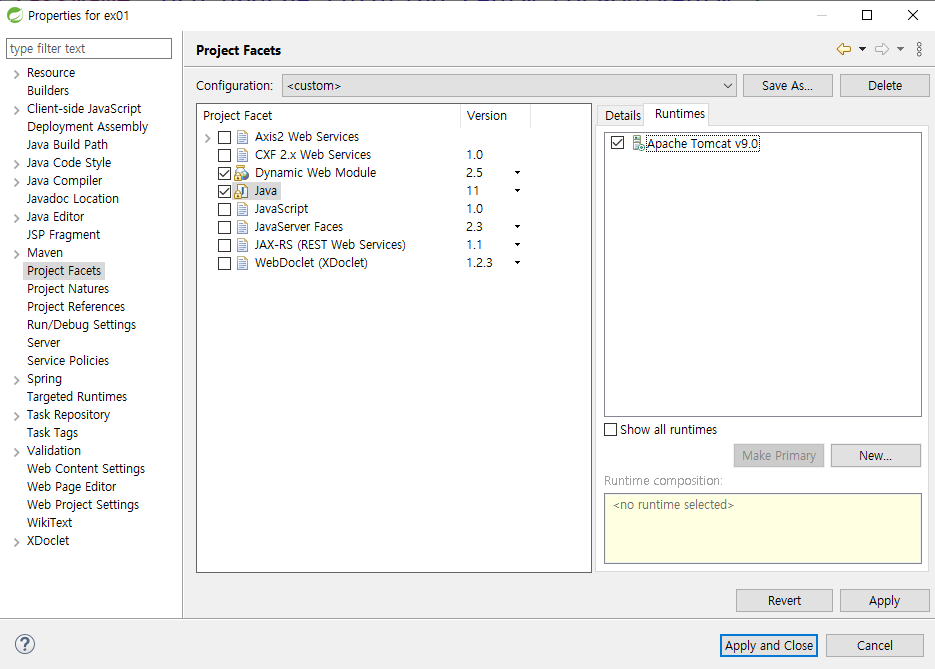Click the forward navigation arrow icon
The image size is (935, 669).
click(x=882, y=49)
